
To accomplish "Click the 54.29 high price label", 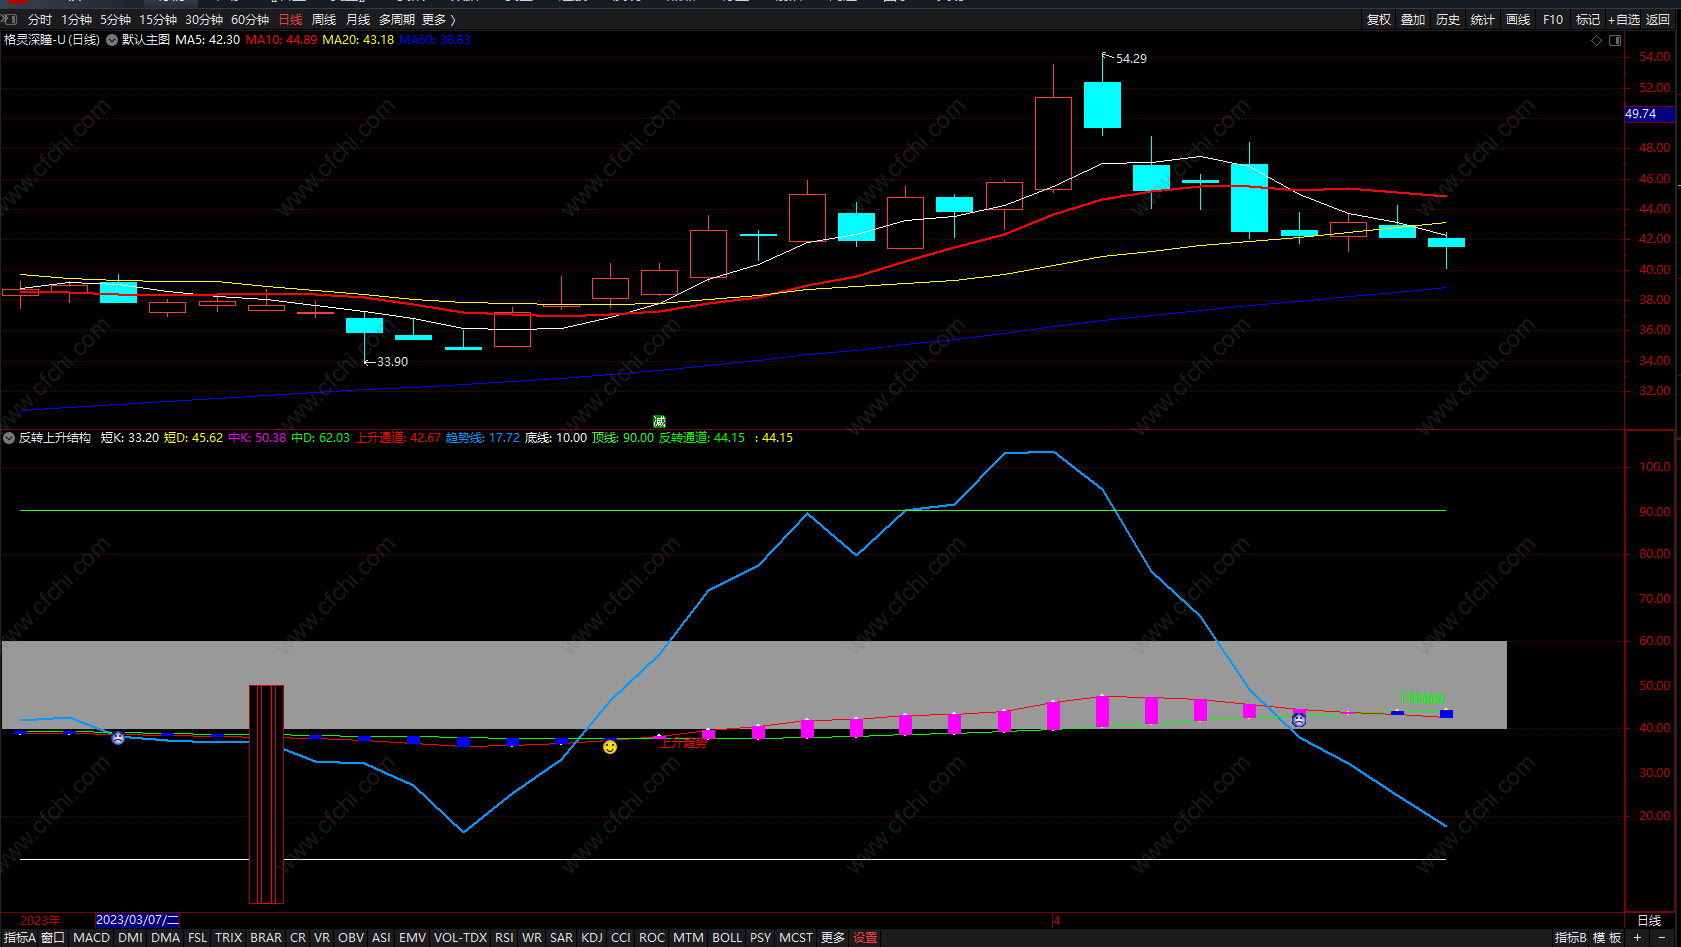I will (x=1131, y=59).
